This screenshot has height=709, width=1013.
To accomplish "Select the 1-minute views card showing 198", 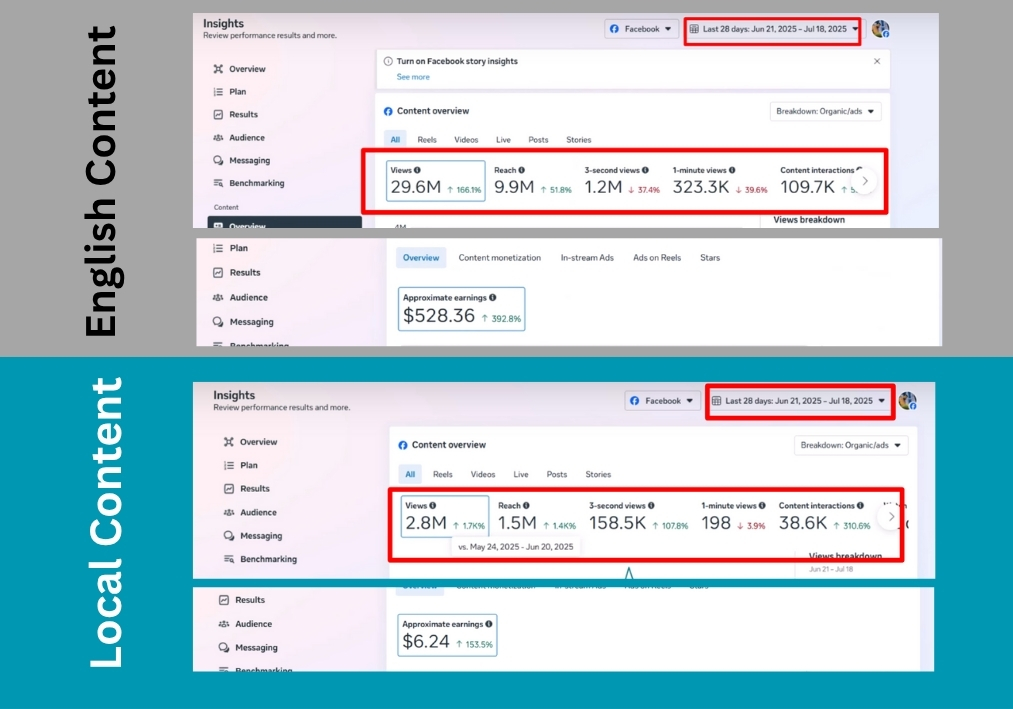I will [733, 516].
